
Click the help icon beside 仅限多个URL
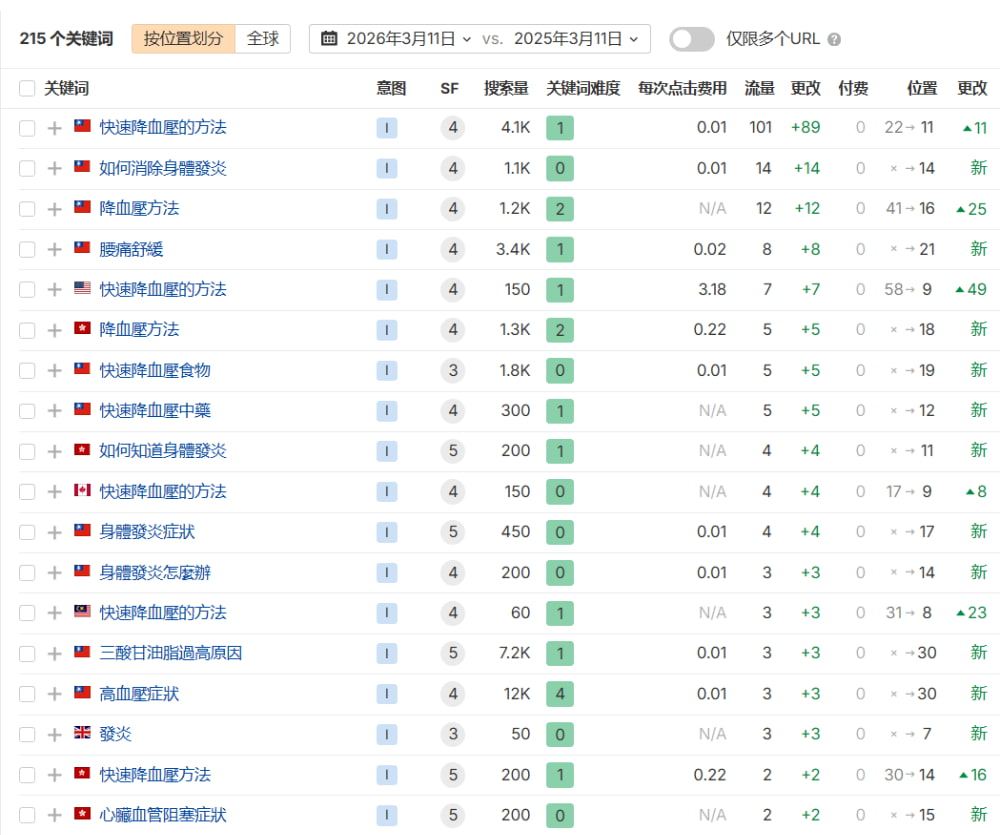click(x=834, y=40)
